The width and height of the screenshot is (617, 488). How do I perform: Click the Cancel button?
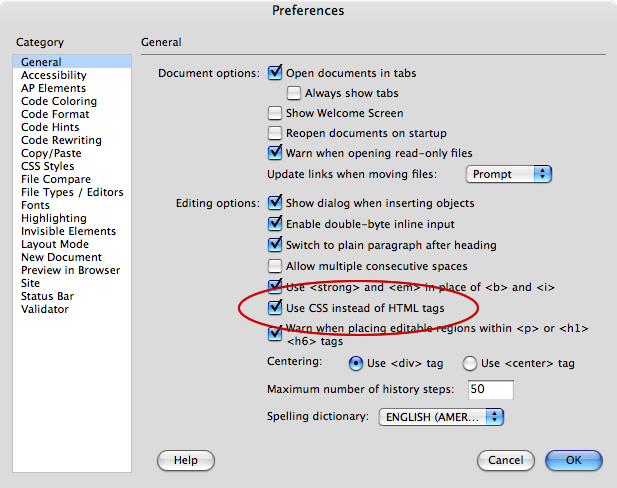(x=506, y=460)
